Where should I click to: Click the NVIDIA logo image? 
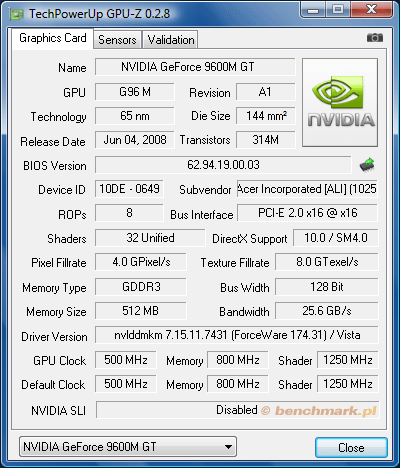tap(340, 103)
